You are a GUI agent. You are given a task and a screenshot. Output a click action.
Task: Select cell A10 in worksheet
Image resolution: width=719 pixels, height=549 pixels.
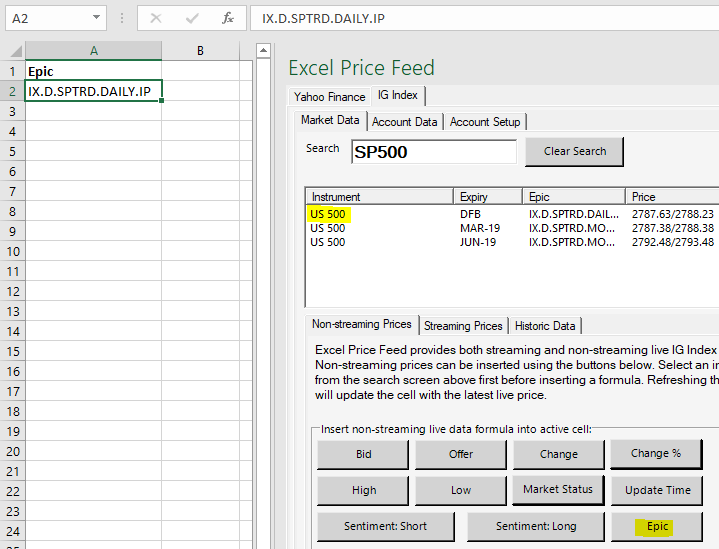coord(94,252)
